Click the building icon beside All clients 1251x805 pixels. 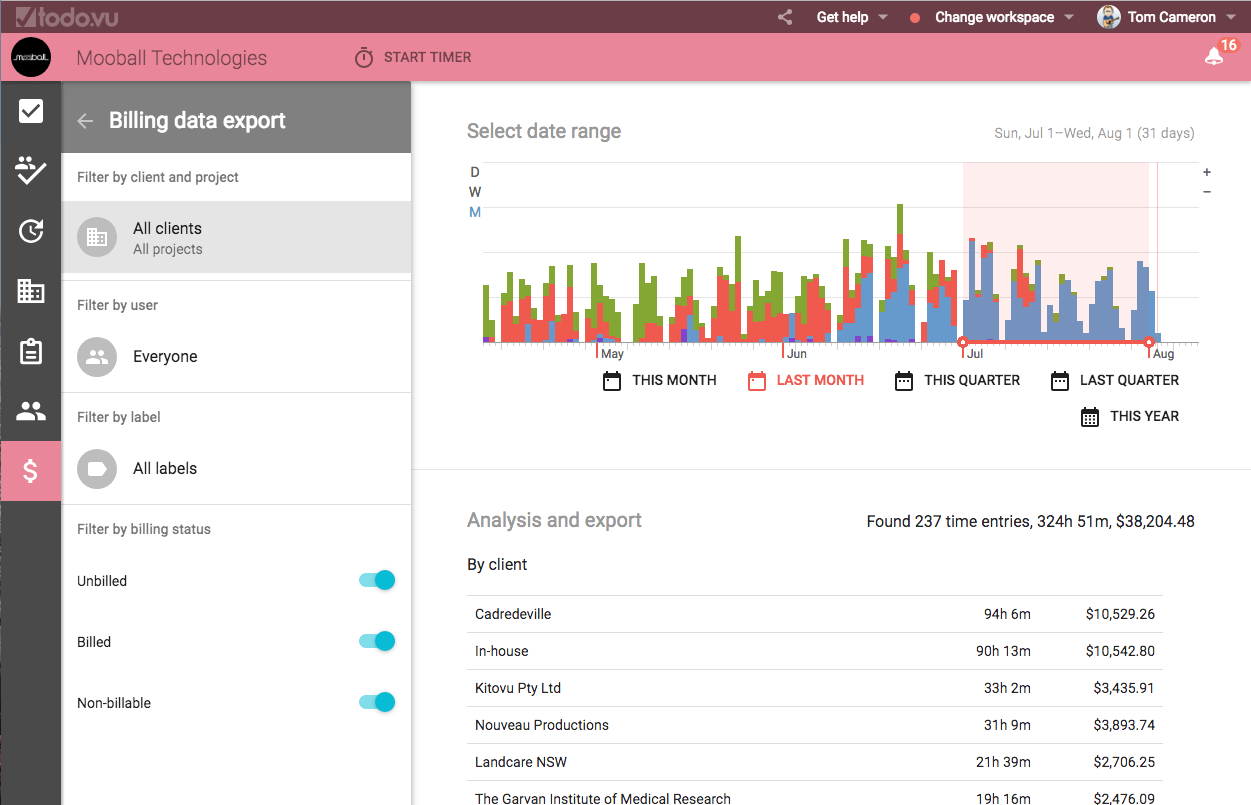point(97,237)
